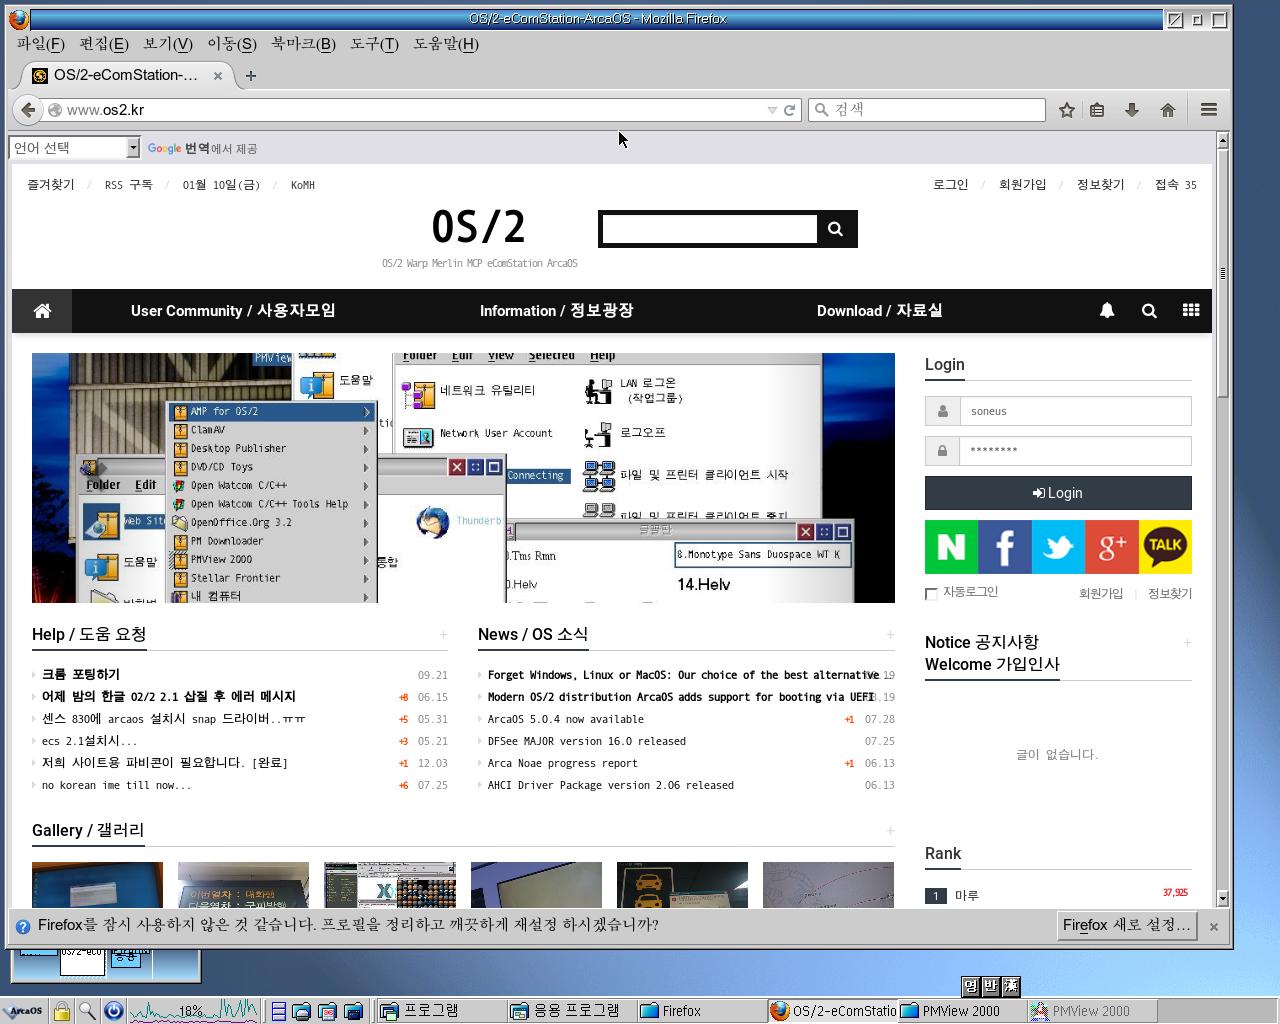
Task: Click the password field in Login box
Action: point(1075,451)
